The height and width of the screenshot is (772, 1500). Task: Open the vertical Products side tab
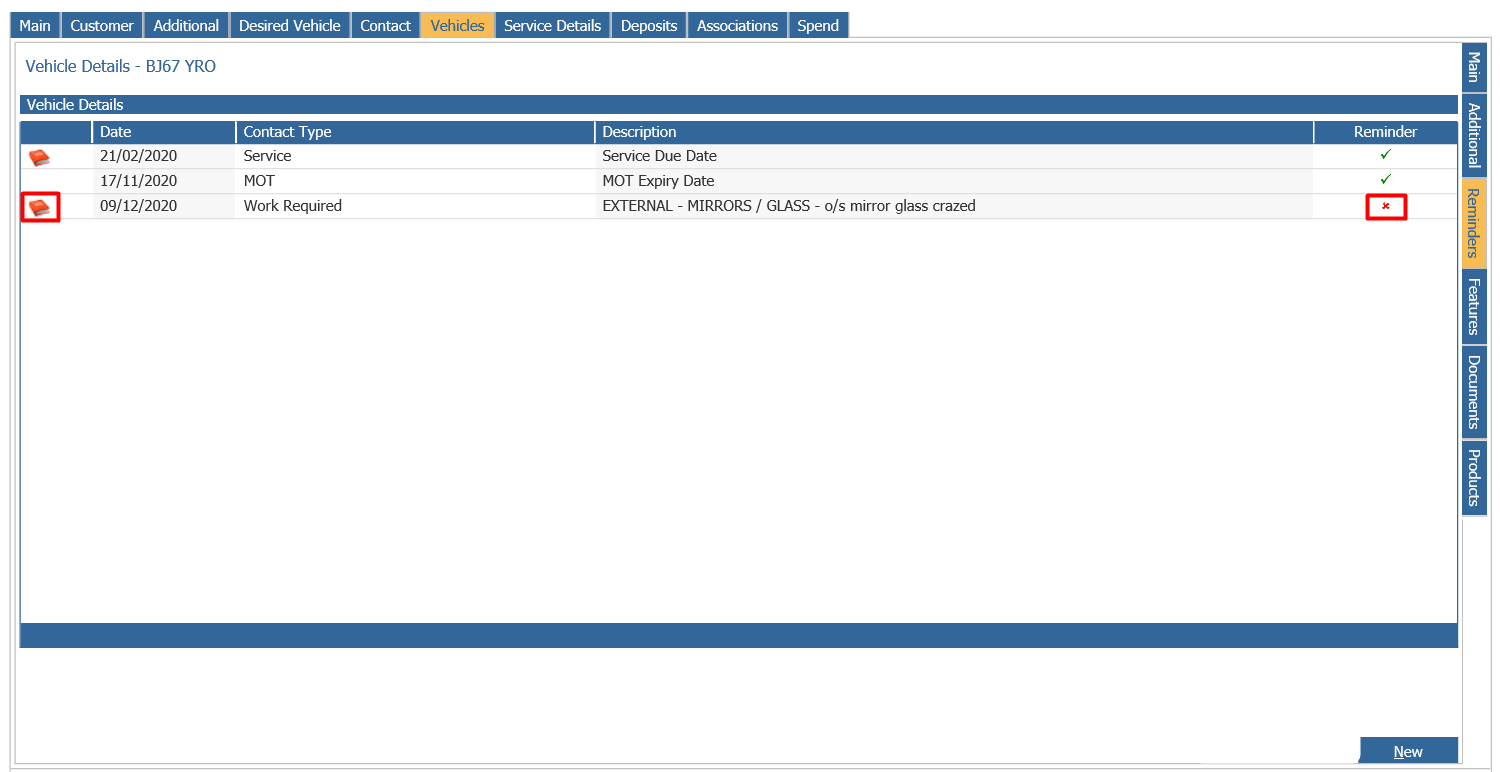(x=1474, y=478)
